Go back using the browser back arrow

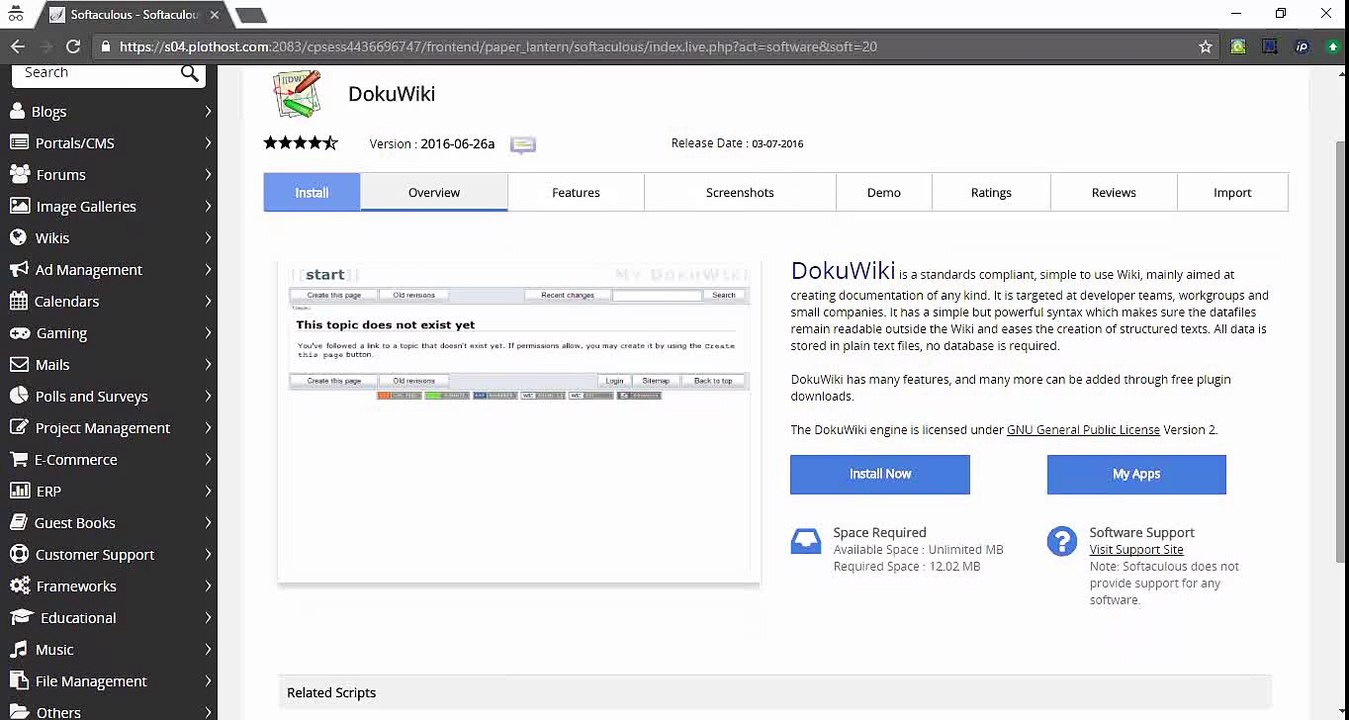17,46
